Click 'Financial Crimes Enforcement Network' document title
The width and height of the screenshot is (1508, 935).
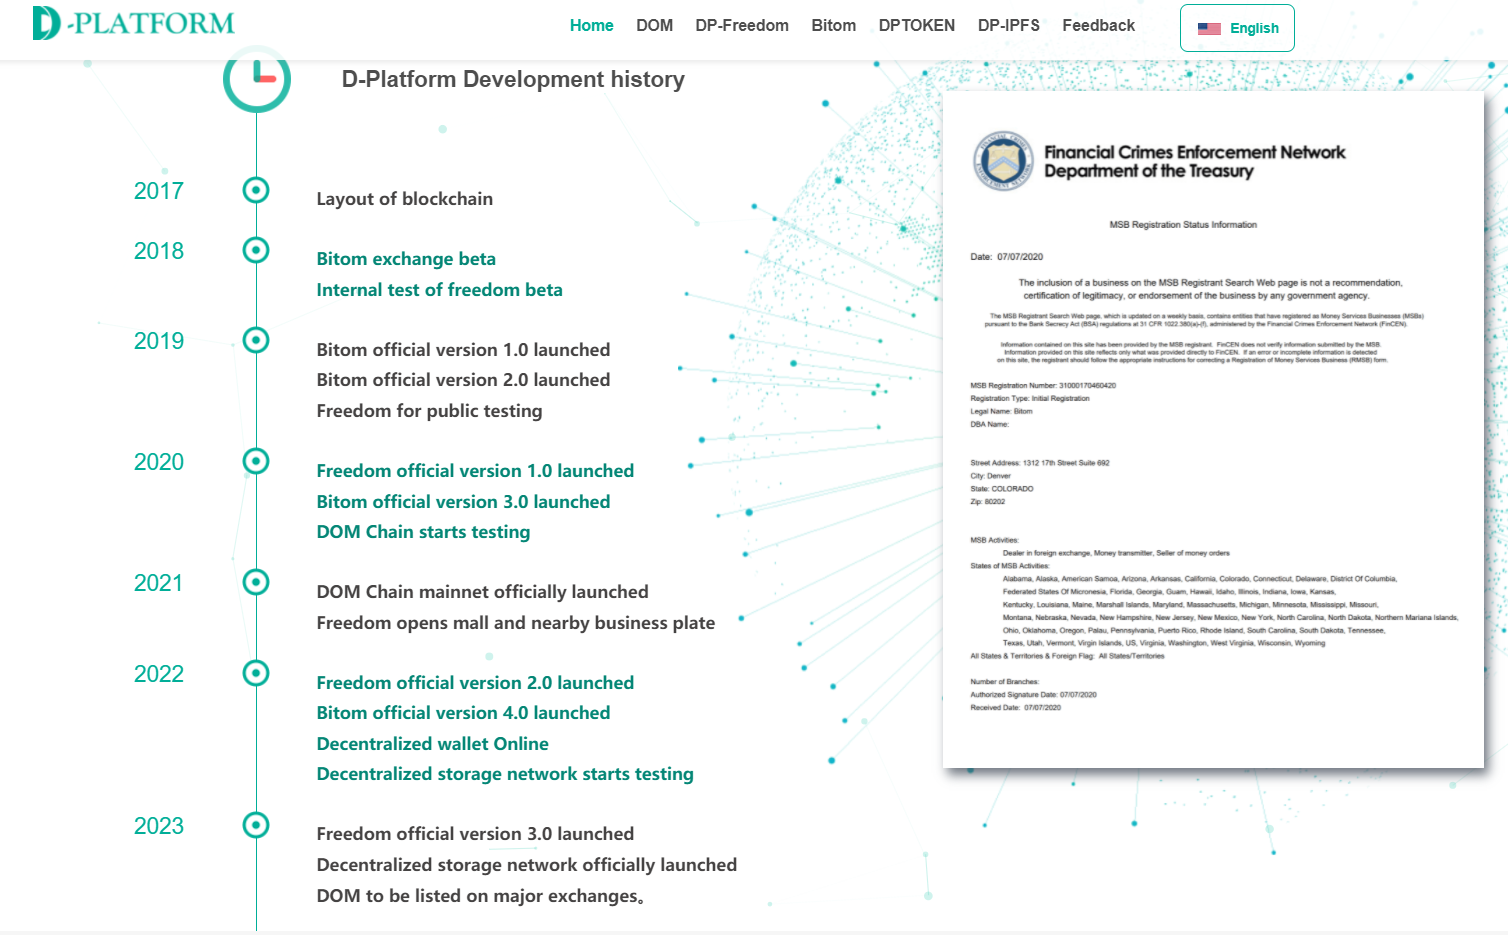click(x=1195, y=152)
